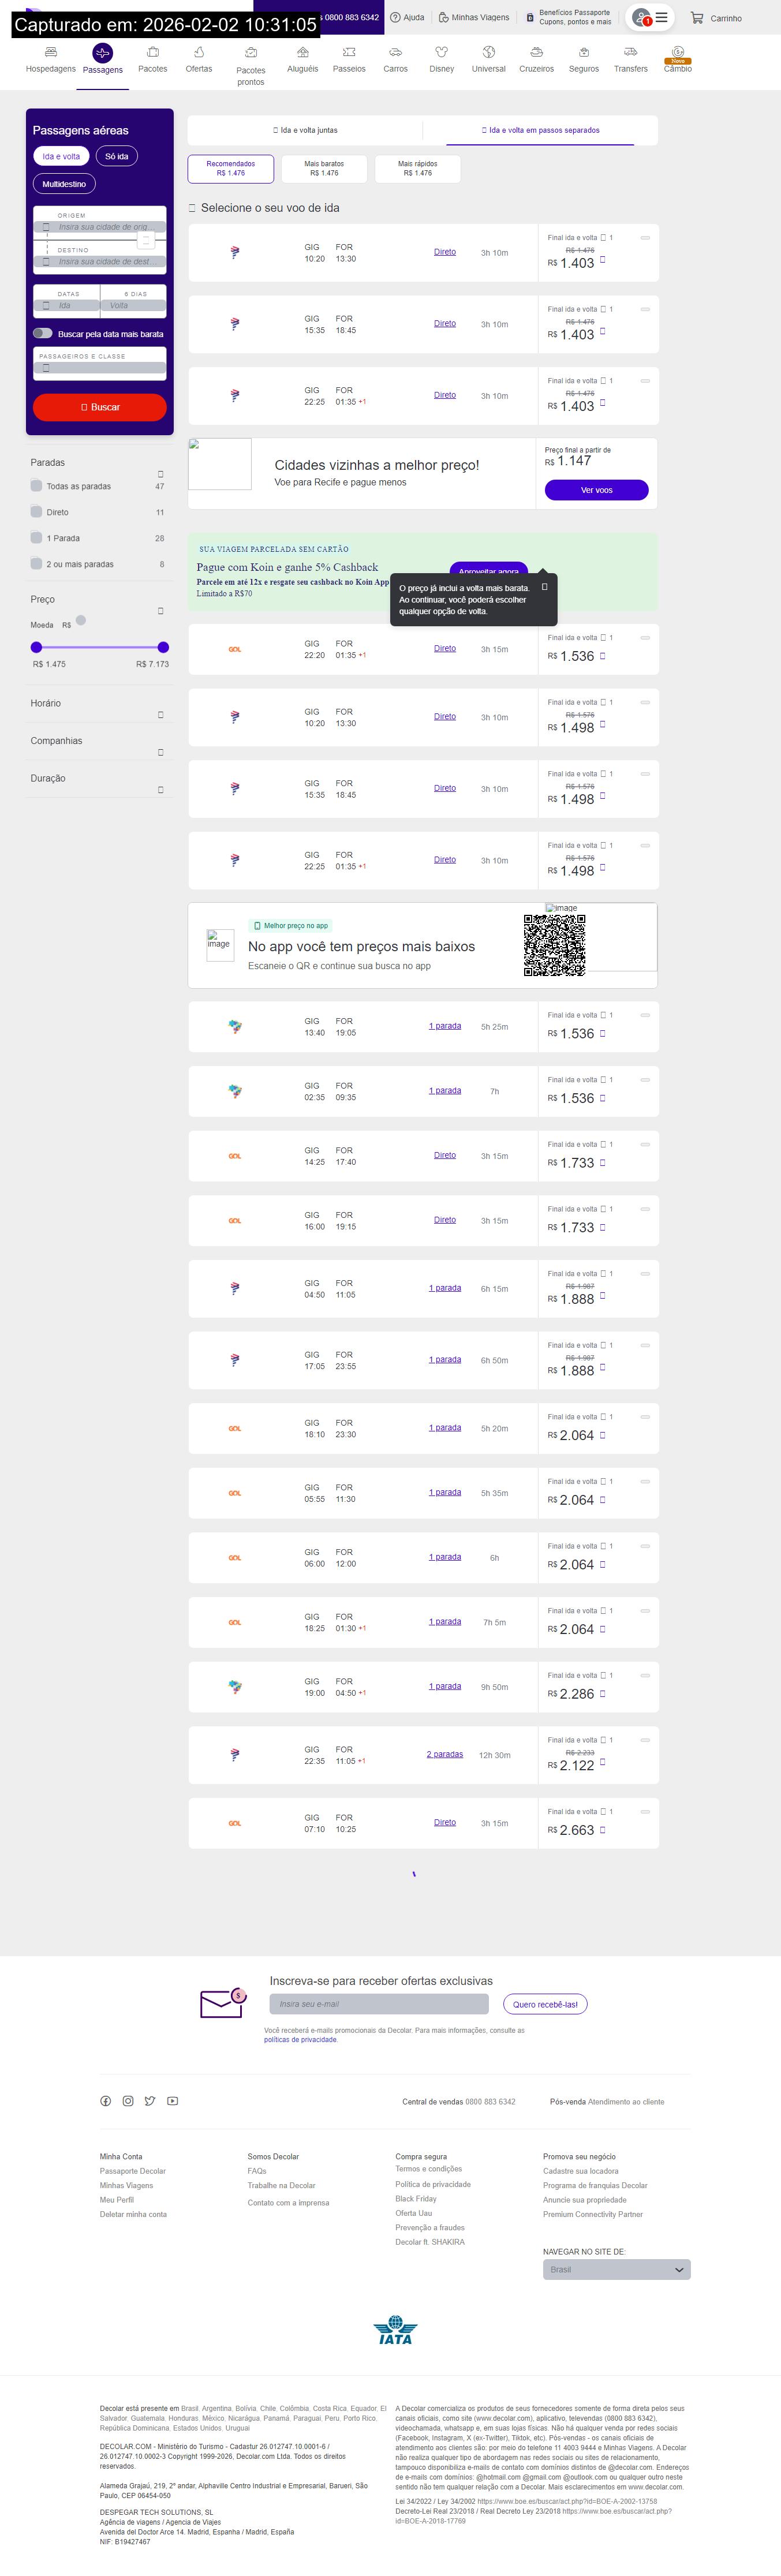This screenshot has height=2576, width=781.
Task: Select the 'Mais baratos' sorting tab
Action: 324,168
